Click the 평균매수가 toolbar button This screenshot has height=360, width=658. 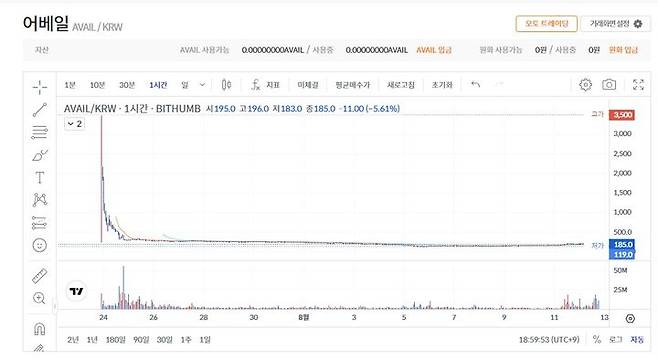(352, 85)
